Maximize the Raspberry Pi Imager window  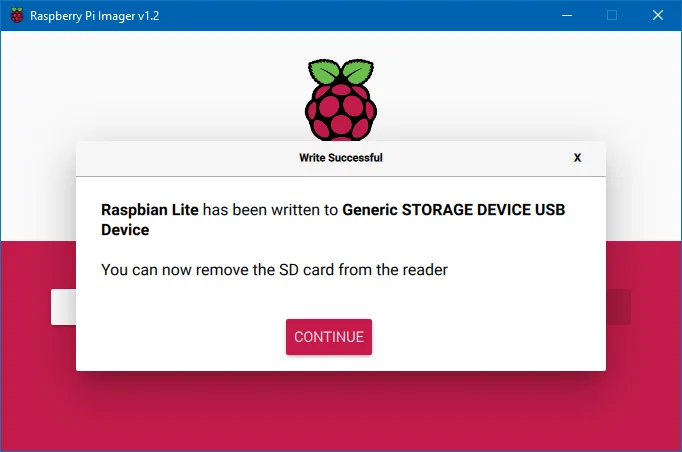pyautogui.click(x=612, y=15)
